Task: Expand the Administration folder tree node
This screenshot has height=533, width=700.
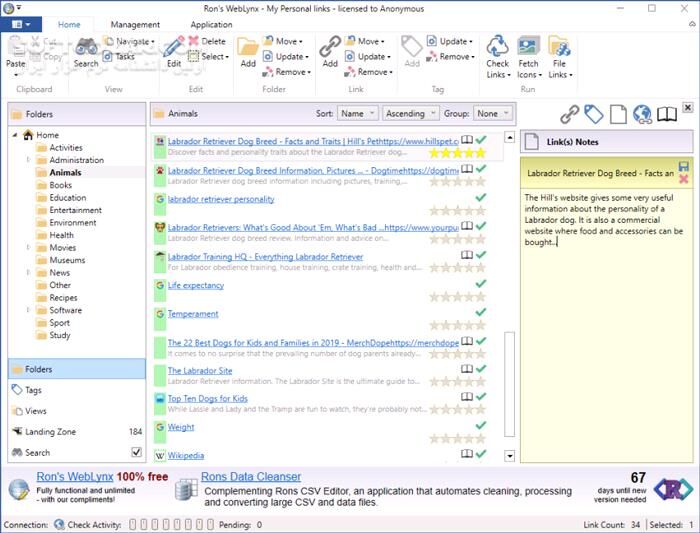Action: (28, 160)
